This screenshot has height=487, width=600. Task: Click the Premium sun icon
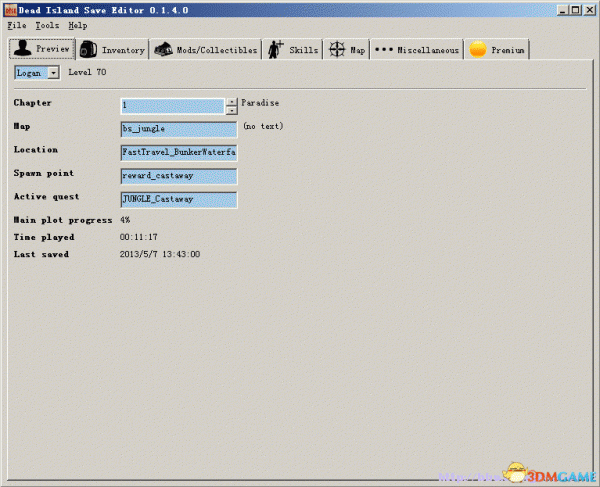pyautogui.click(x=478, y=49)
